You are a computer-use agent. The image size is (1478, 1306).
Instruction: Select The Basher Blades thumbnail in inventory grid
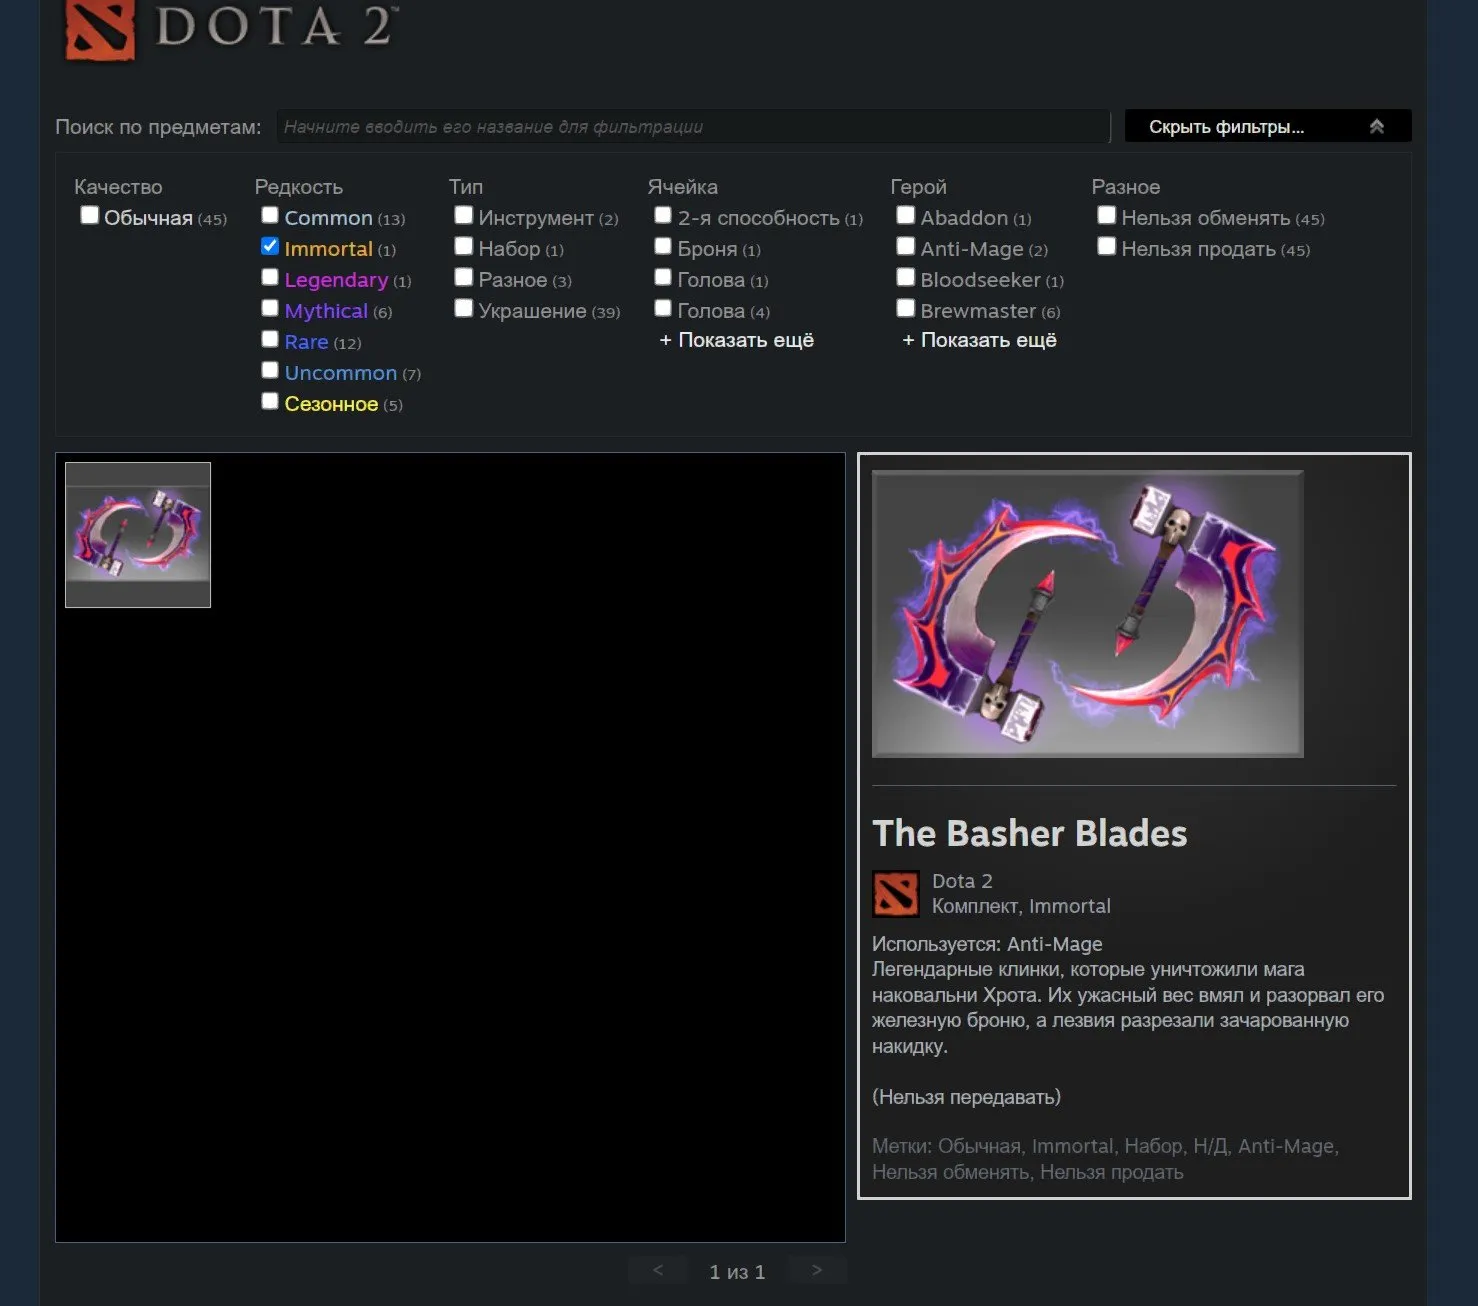(138, 535)
